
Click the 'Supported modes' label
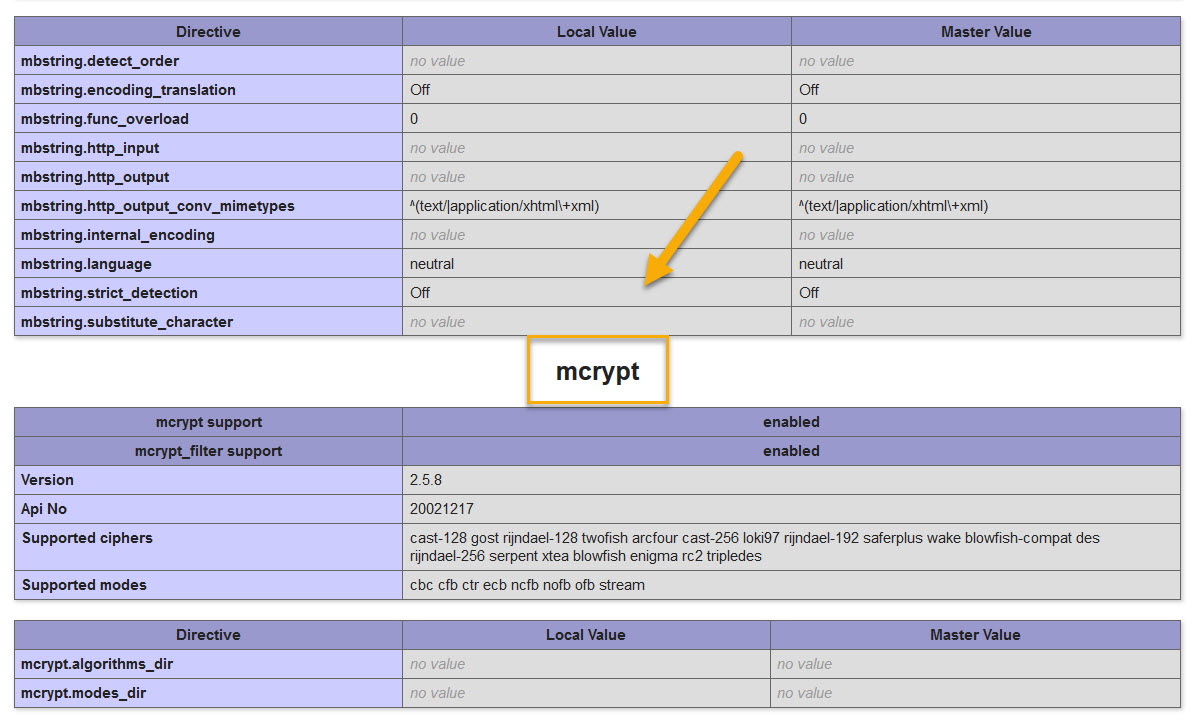pyautogui.click(x=84, y=585)
